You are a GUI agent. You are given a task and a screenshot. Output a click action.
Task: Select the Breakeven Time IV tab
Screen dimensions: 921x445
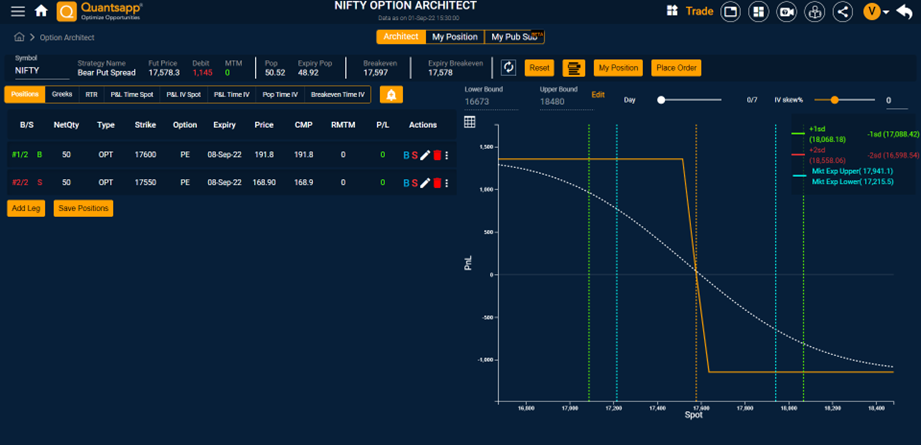coord(338,95)
